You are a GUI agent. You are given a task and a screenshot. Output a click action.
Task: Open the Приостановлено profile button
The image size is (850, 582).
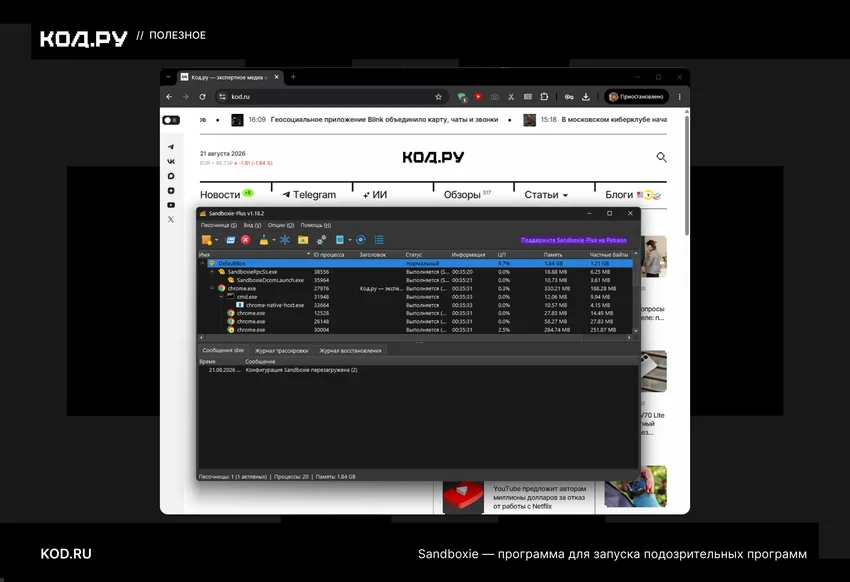pyautogui.click(x=636, y=96)
